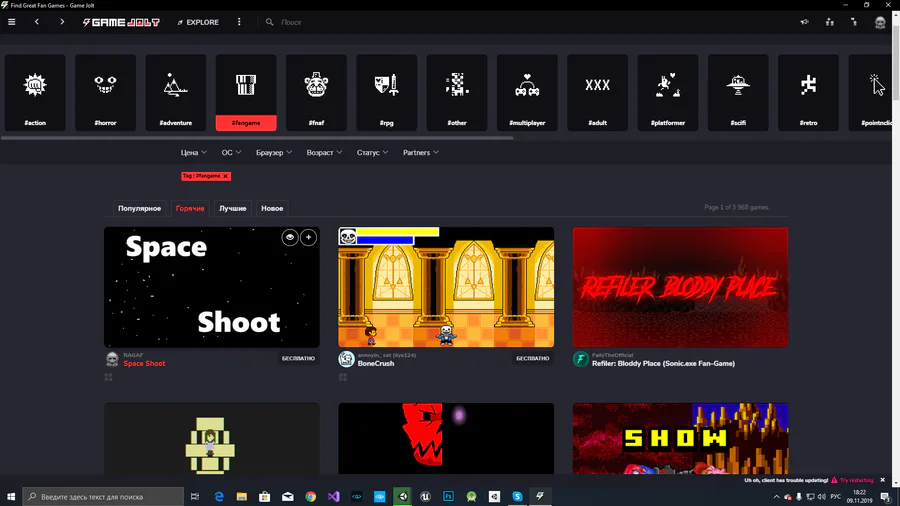900x506 pixels.
Task: Open the hamburger sidebar menu
Action: pyautogui.click(x=11, y=22)
